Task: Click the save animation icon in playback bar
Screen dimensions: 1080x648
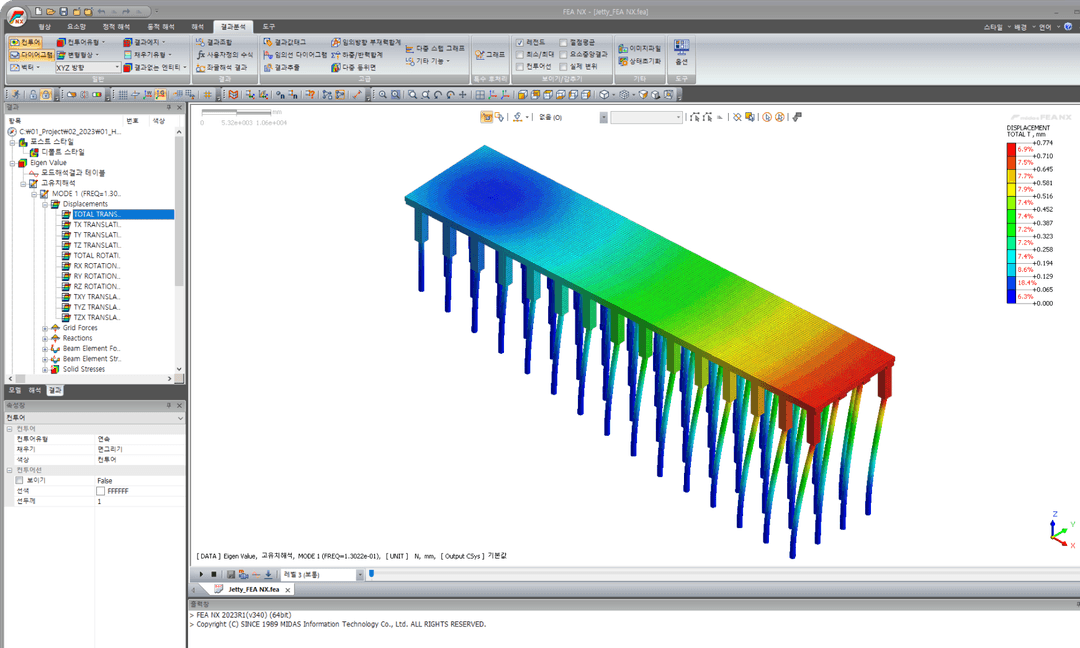Action: [x=231, y=574]
